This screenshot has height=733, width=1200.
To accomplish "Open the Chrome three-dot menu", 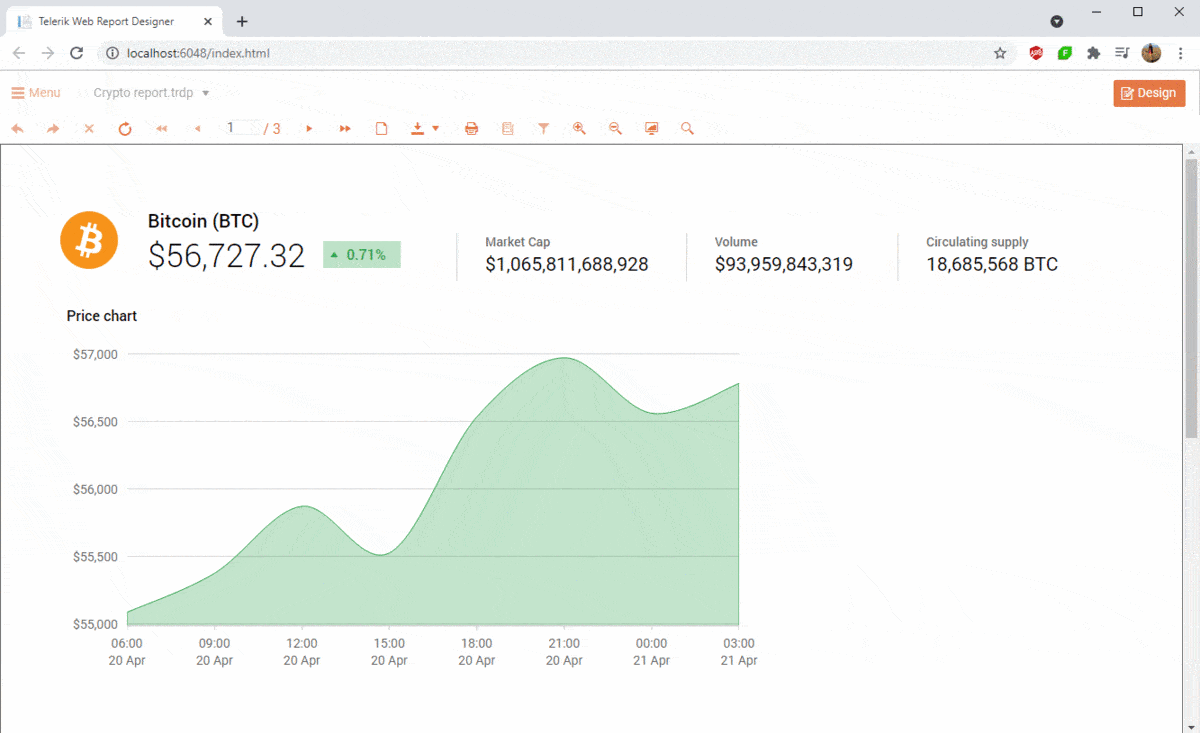I will pos(1181,53).
